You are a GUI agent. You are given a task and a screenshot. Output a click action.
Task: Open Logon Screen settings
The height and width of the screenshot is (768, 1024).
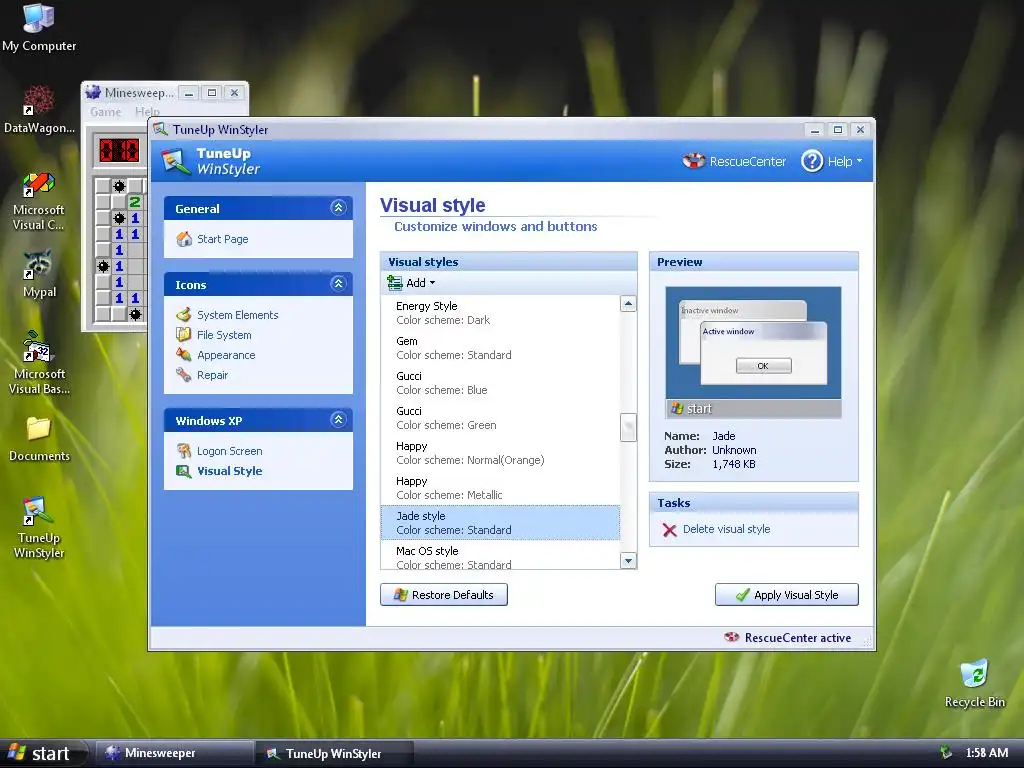(x=229, y=451)
